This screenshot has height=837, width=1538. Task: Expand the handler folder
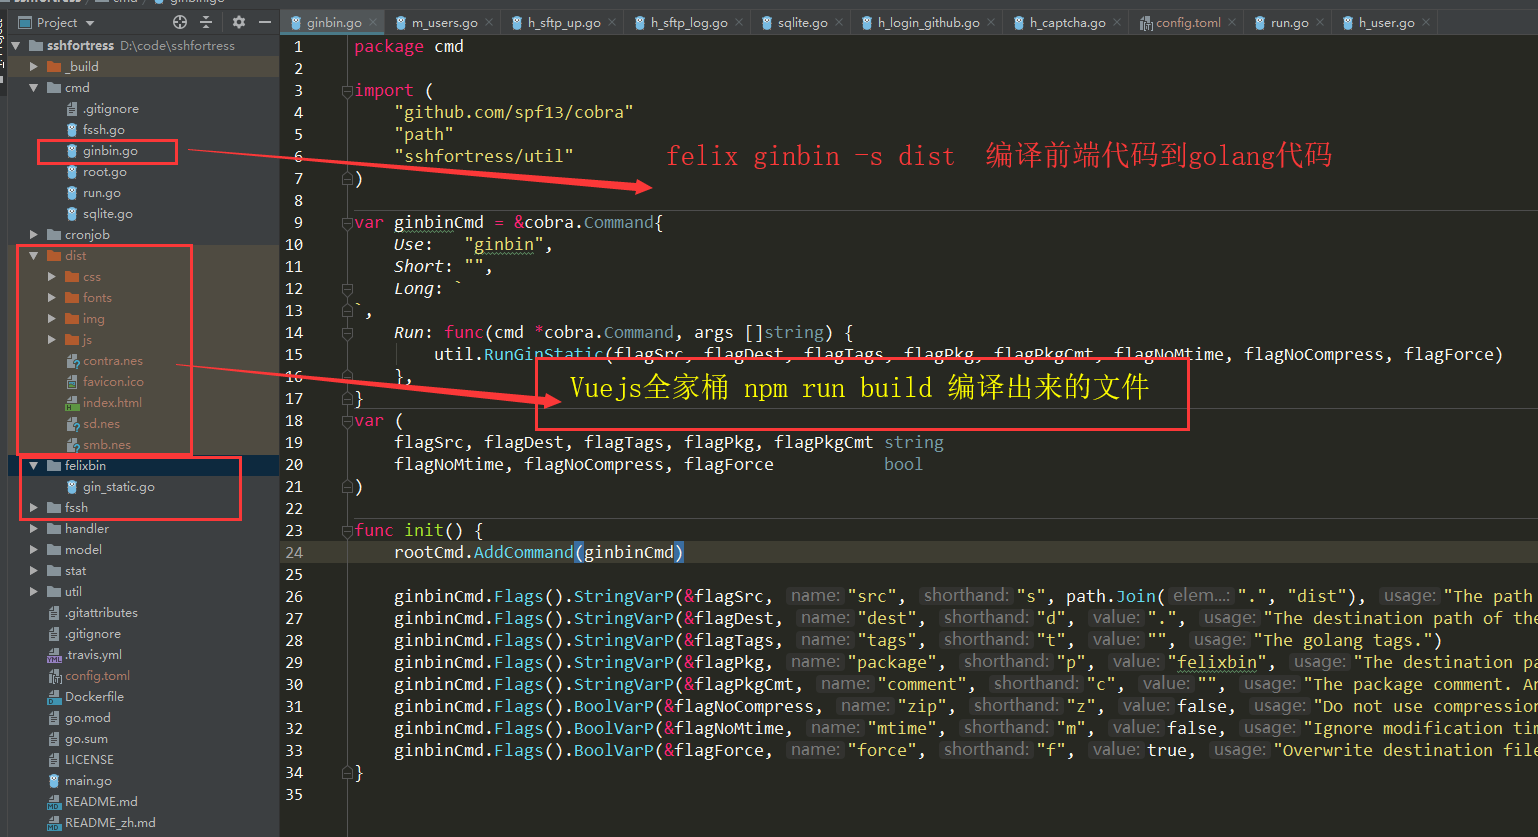click(34, 529)
